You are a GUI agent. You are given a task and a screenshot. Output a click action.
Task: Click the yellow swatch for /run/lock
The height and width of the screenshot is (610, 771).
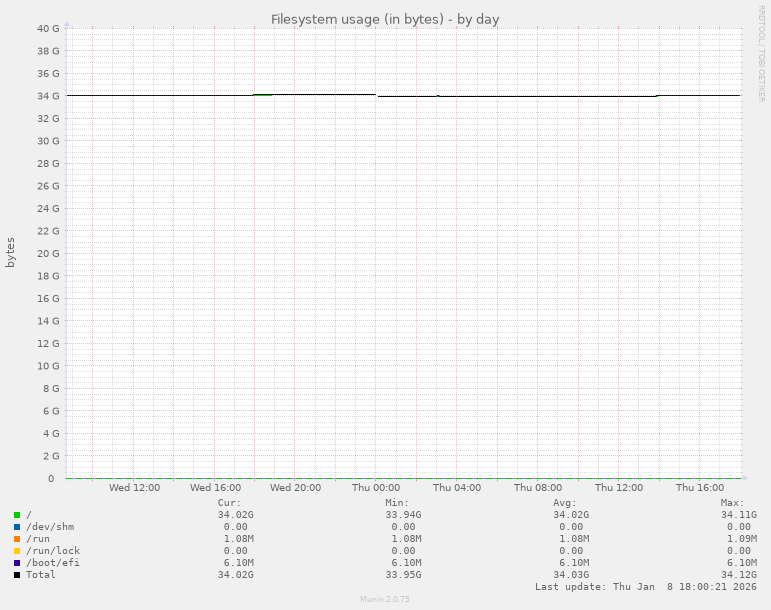(17, 551)
